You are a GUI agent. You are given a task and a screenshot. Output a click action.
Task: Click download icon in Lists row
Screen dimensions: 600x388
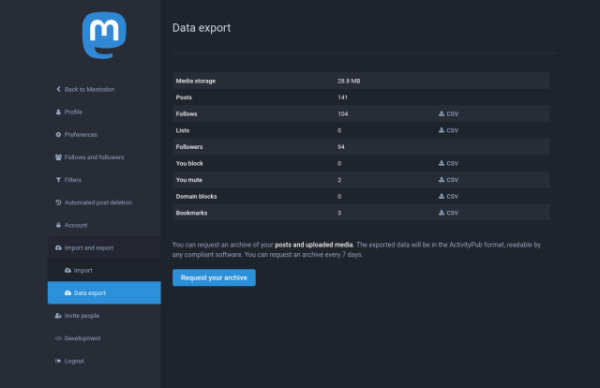(441, 130)
